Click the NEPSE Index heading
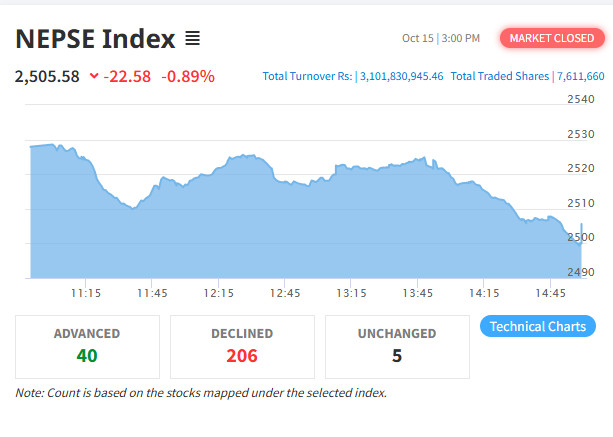613x437 pixels. [x=95, y=39]
